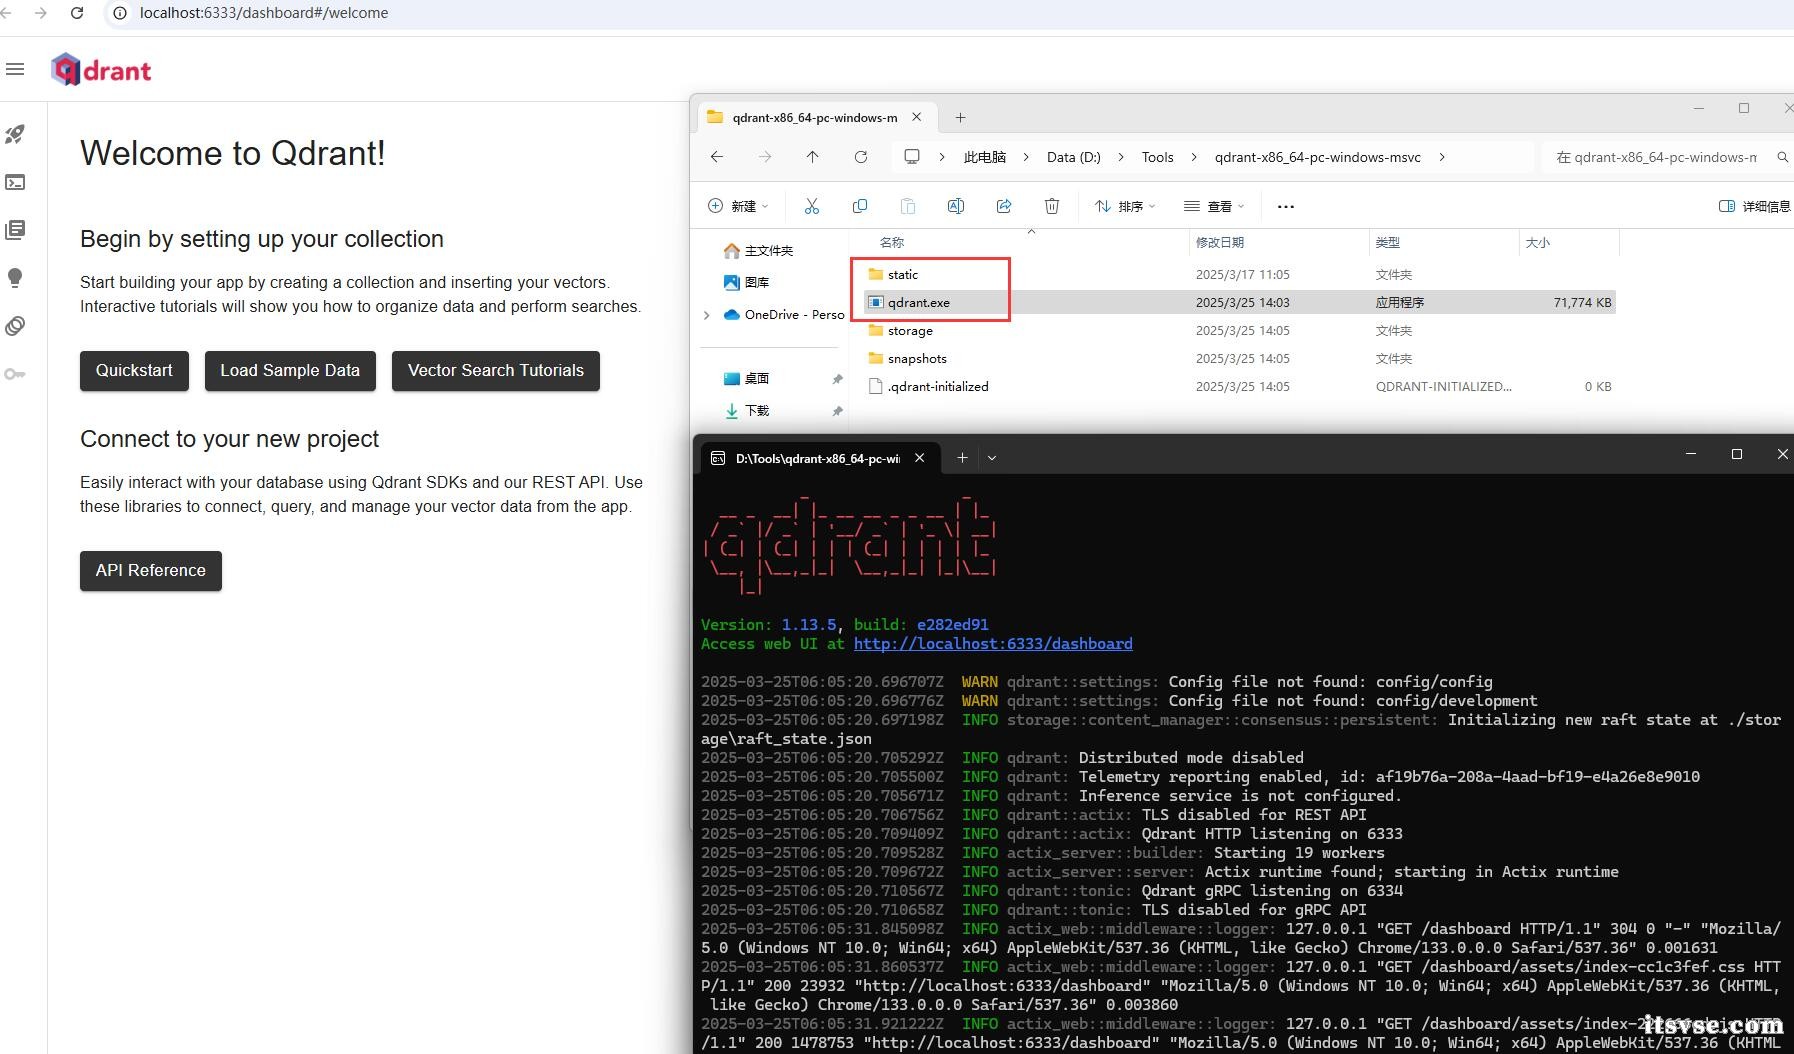Sort by 修改日期 column header
This screenshot has height=1054, width=1794.
coord(1220,242)
